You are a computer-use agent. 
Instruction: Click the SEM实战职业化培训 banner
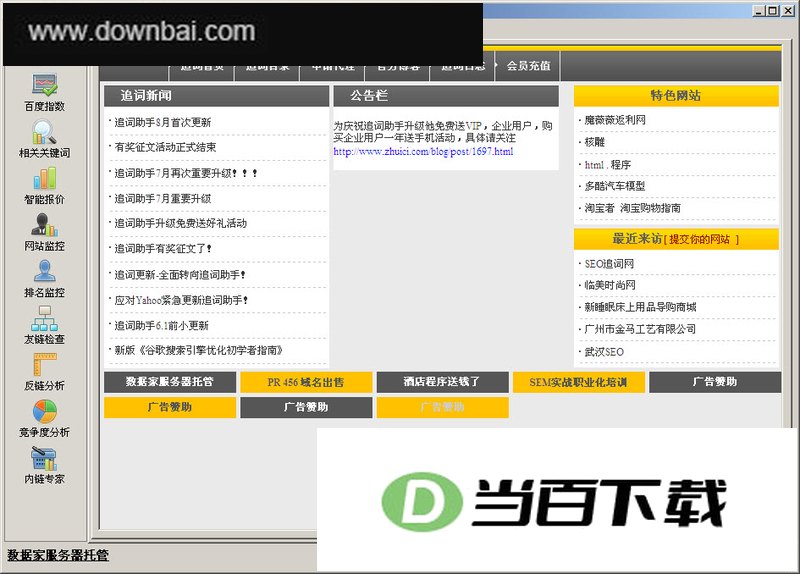[x=579, y=382]
